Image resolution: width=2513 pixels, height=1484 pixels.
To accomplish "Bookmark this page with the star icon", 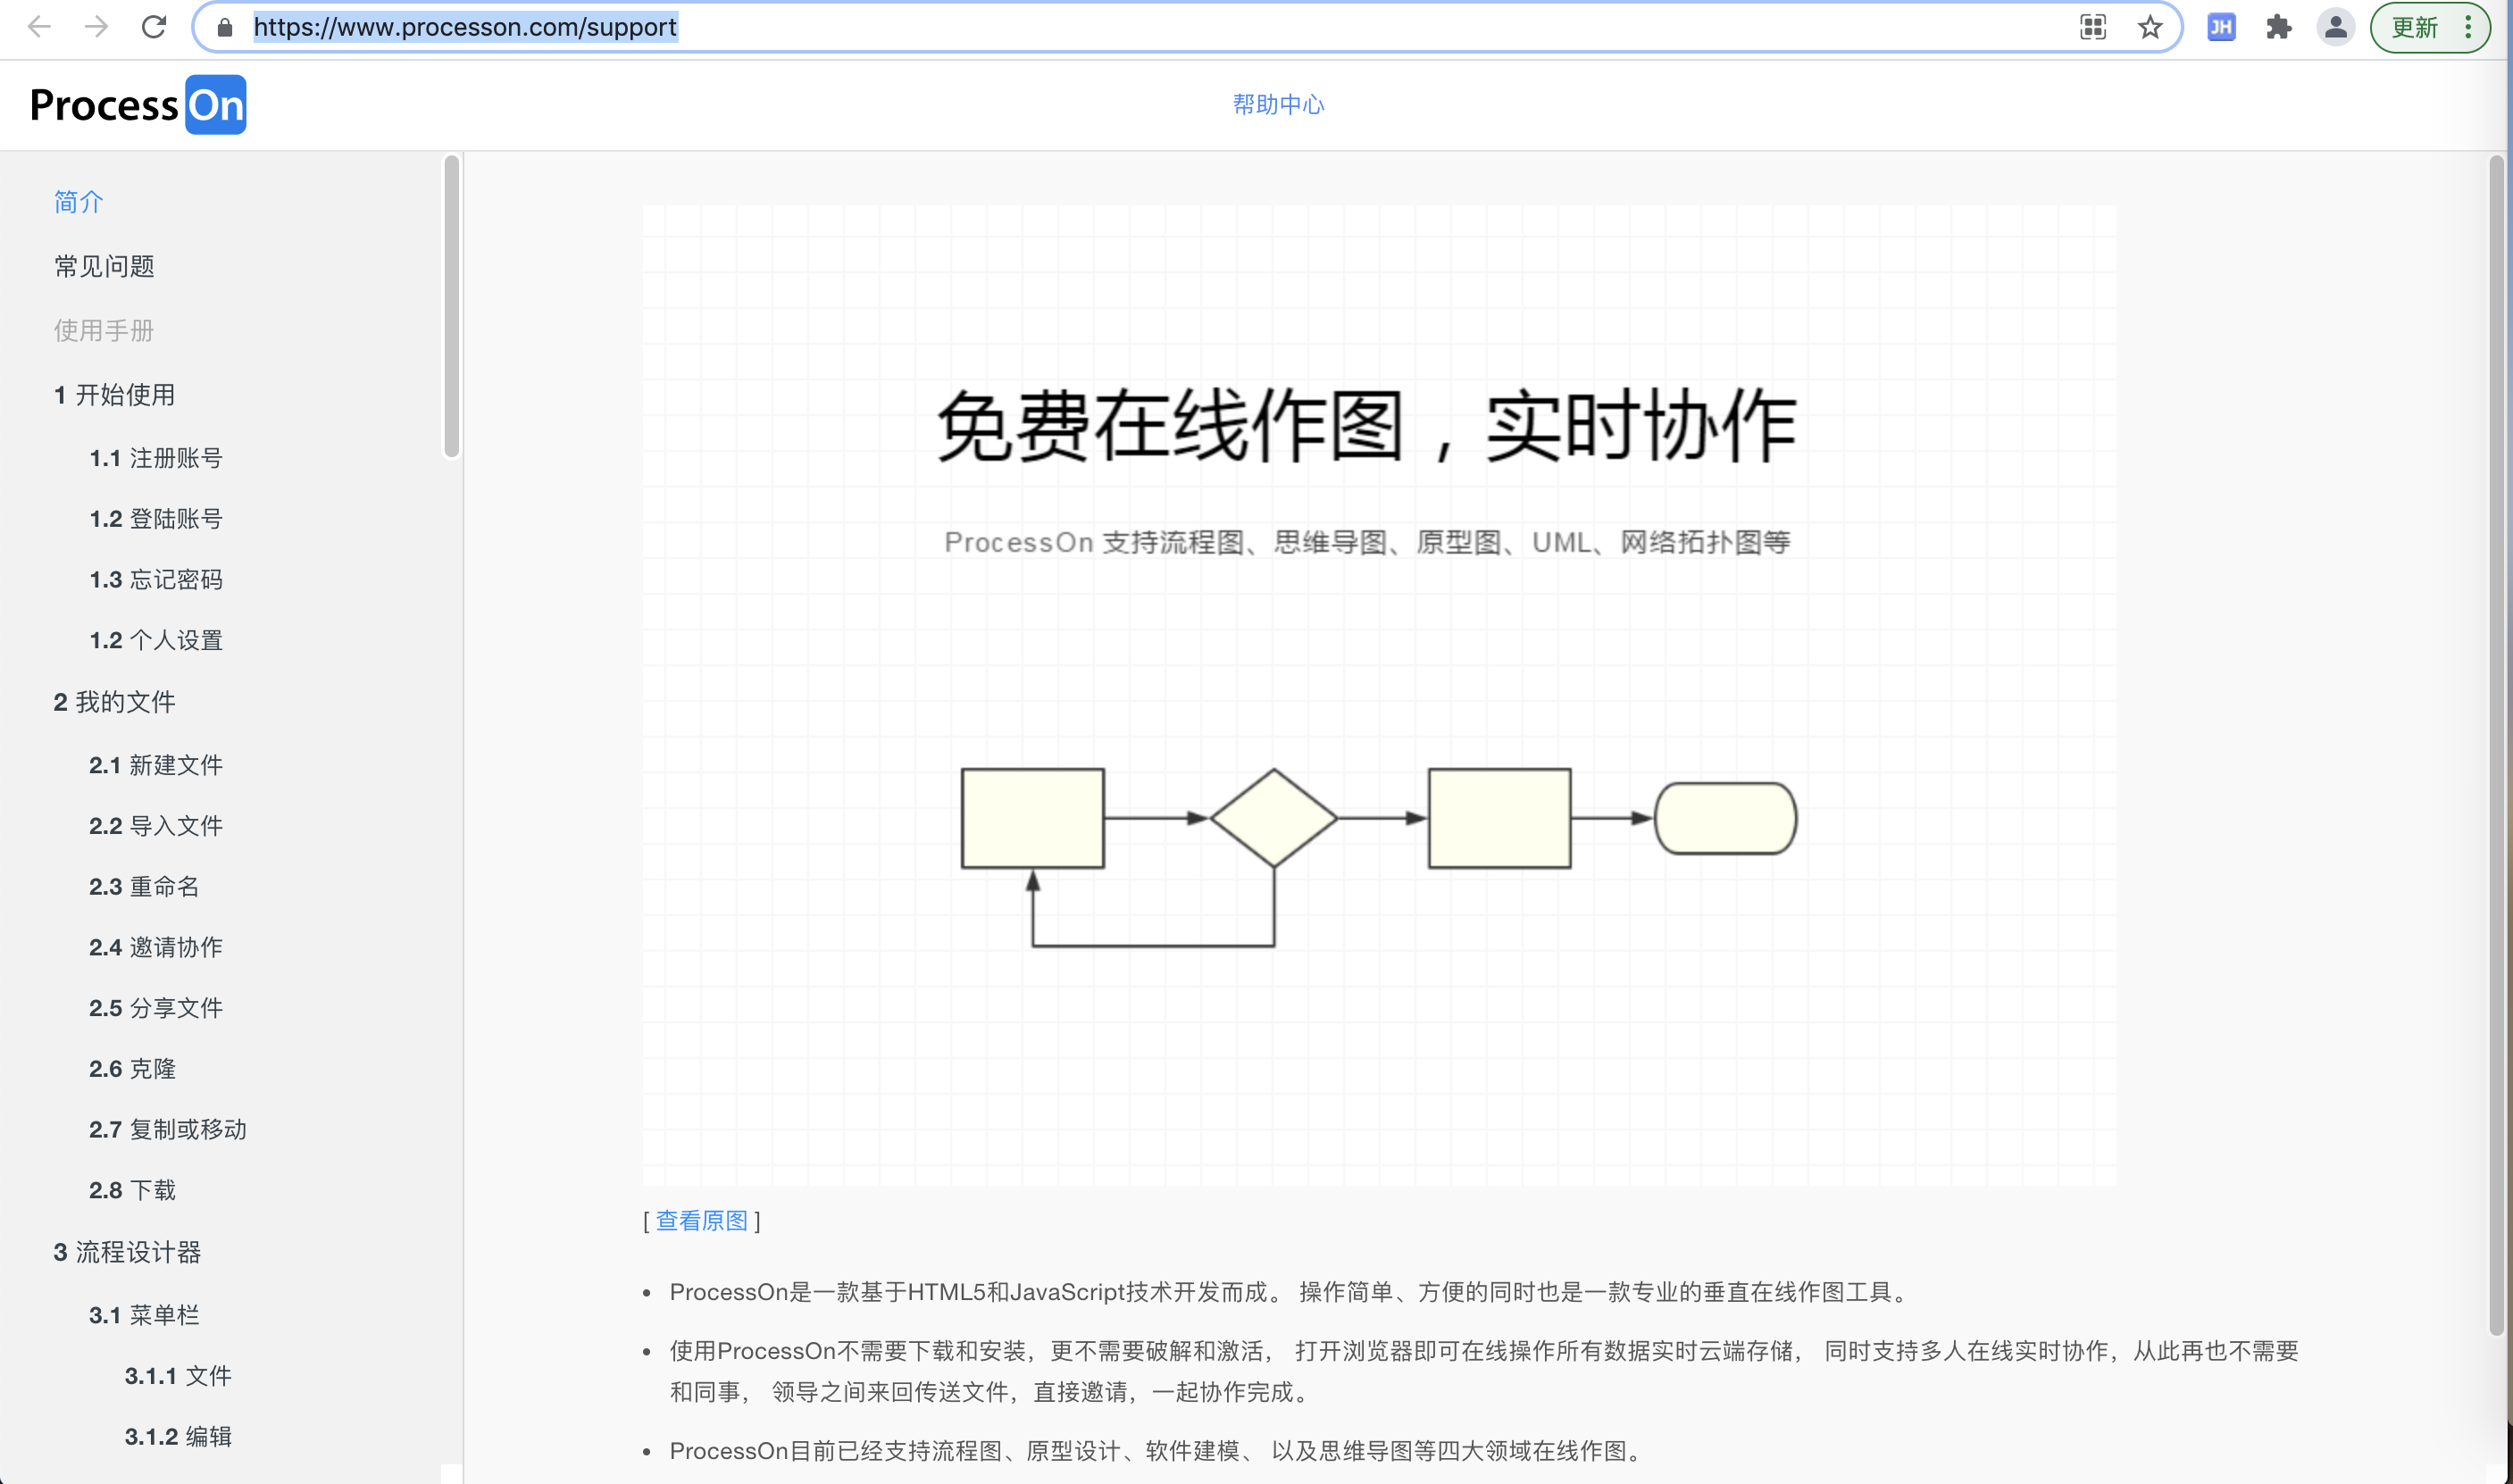I will 2150,27.
